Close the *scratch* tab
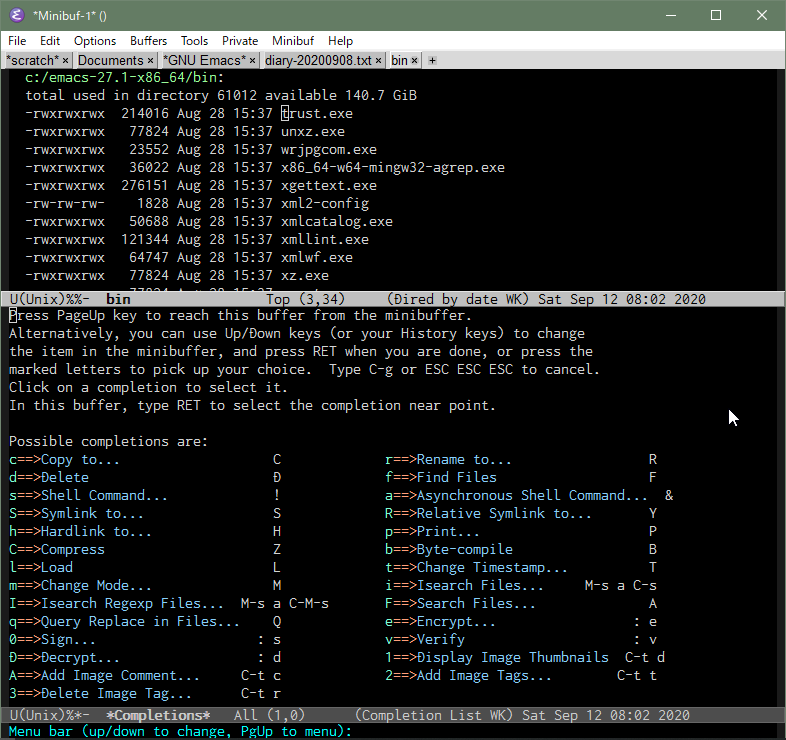 [65, 61]
